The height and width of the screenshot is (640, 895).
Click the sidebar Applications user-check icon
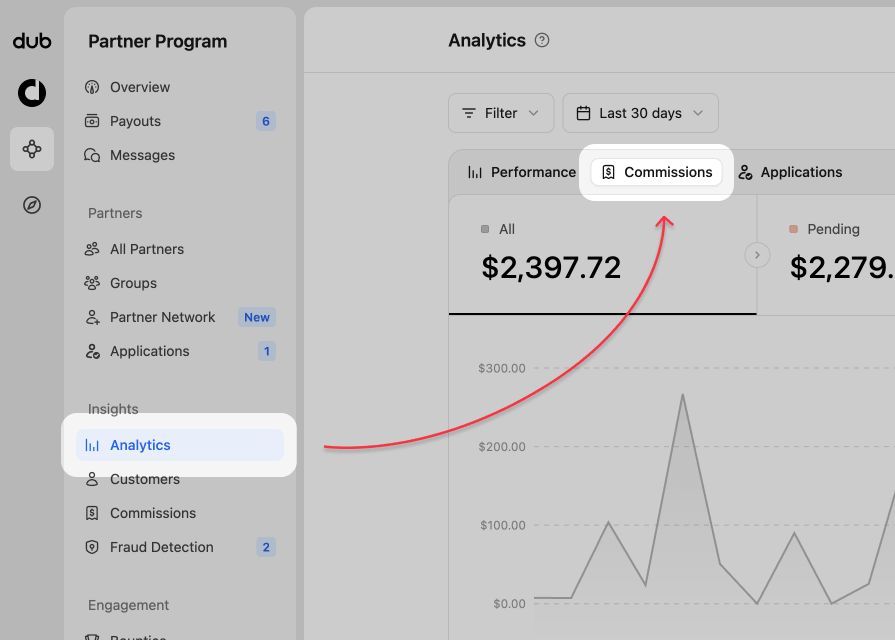(x=92, y=351)
